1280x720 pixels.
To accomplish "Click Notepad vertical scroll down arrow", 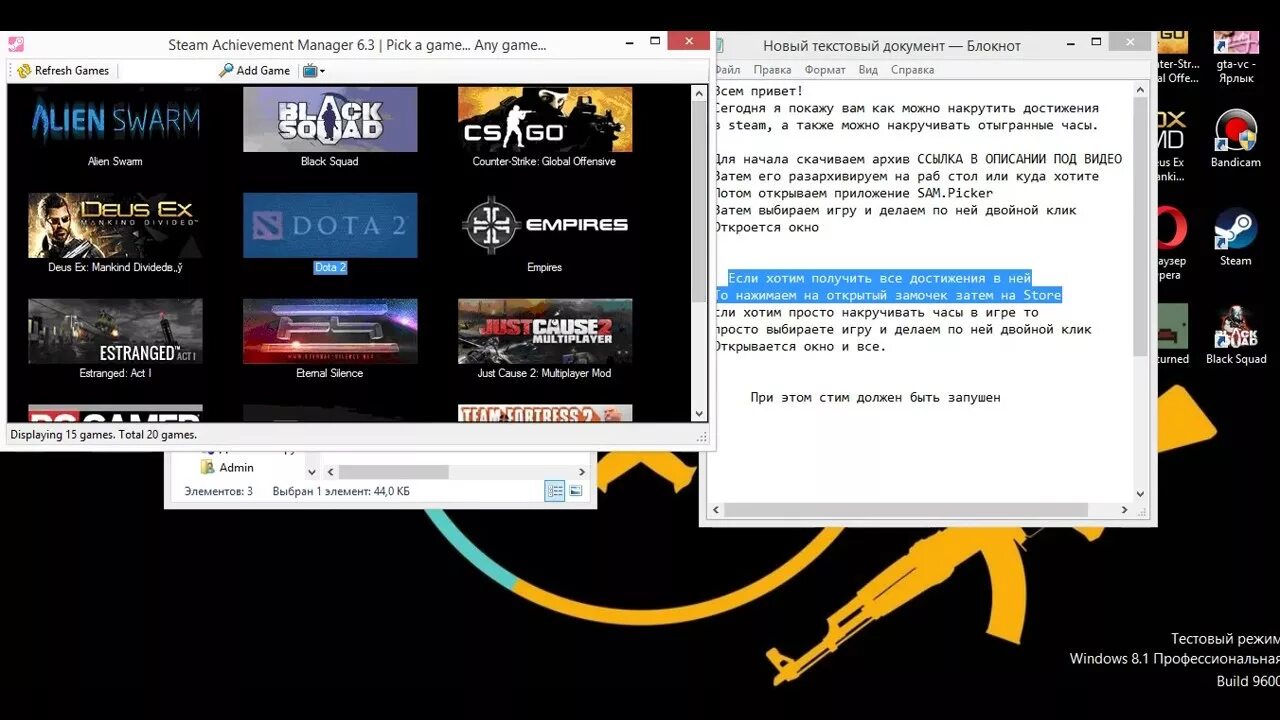I will point(1140,493).
